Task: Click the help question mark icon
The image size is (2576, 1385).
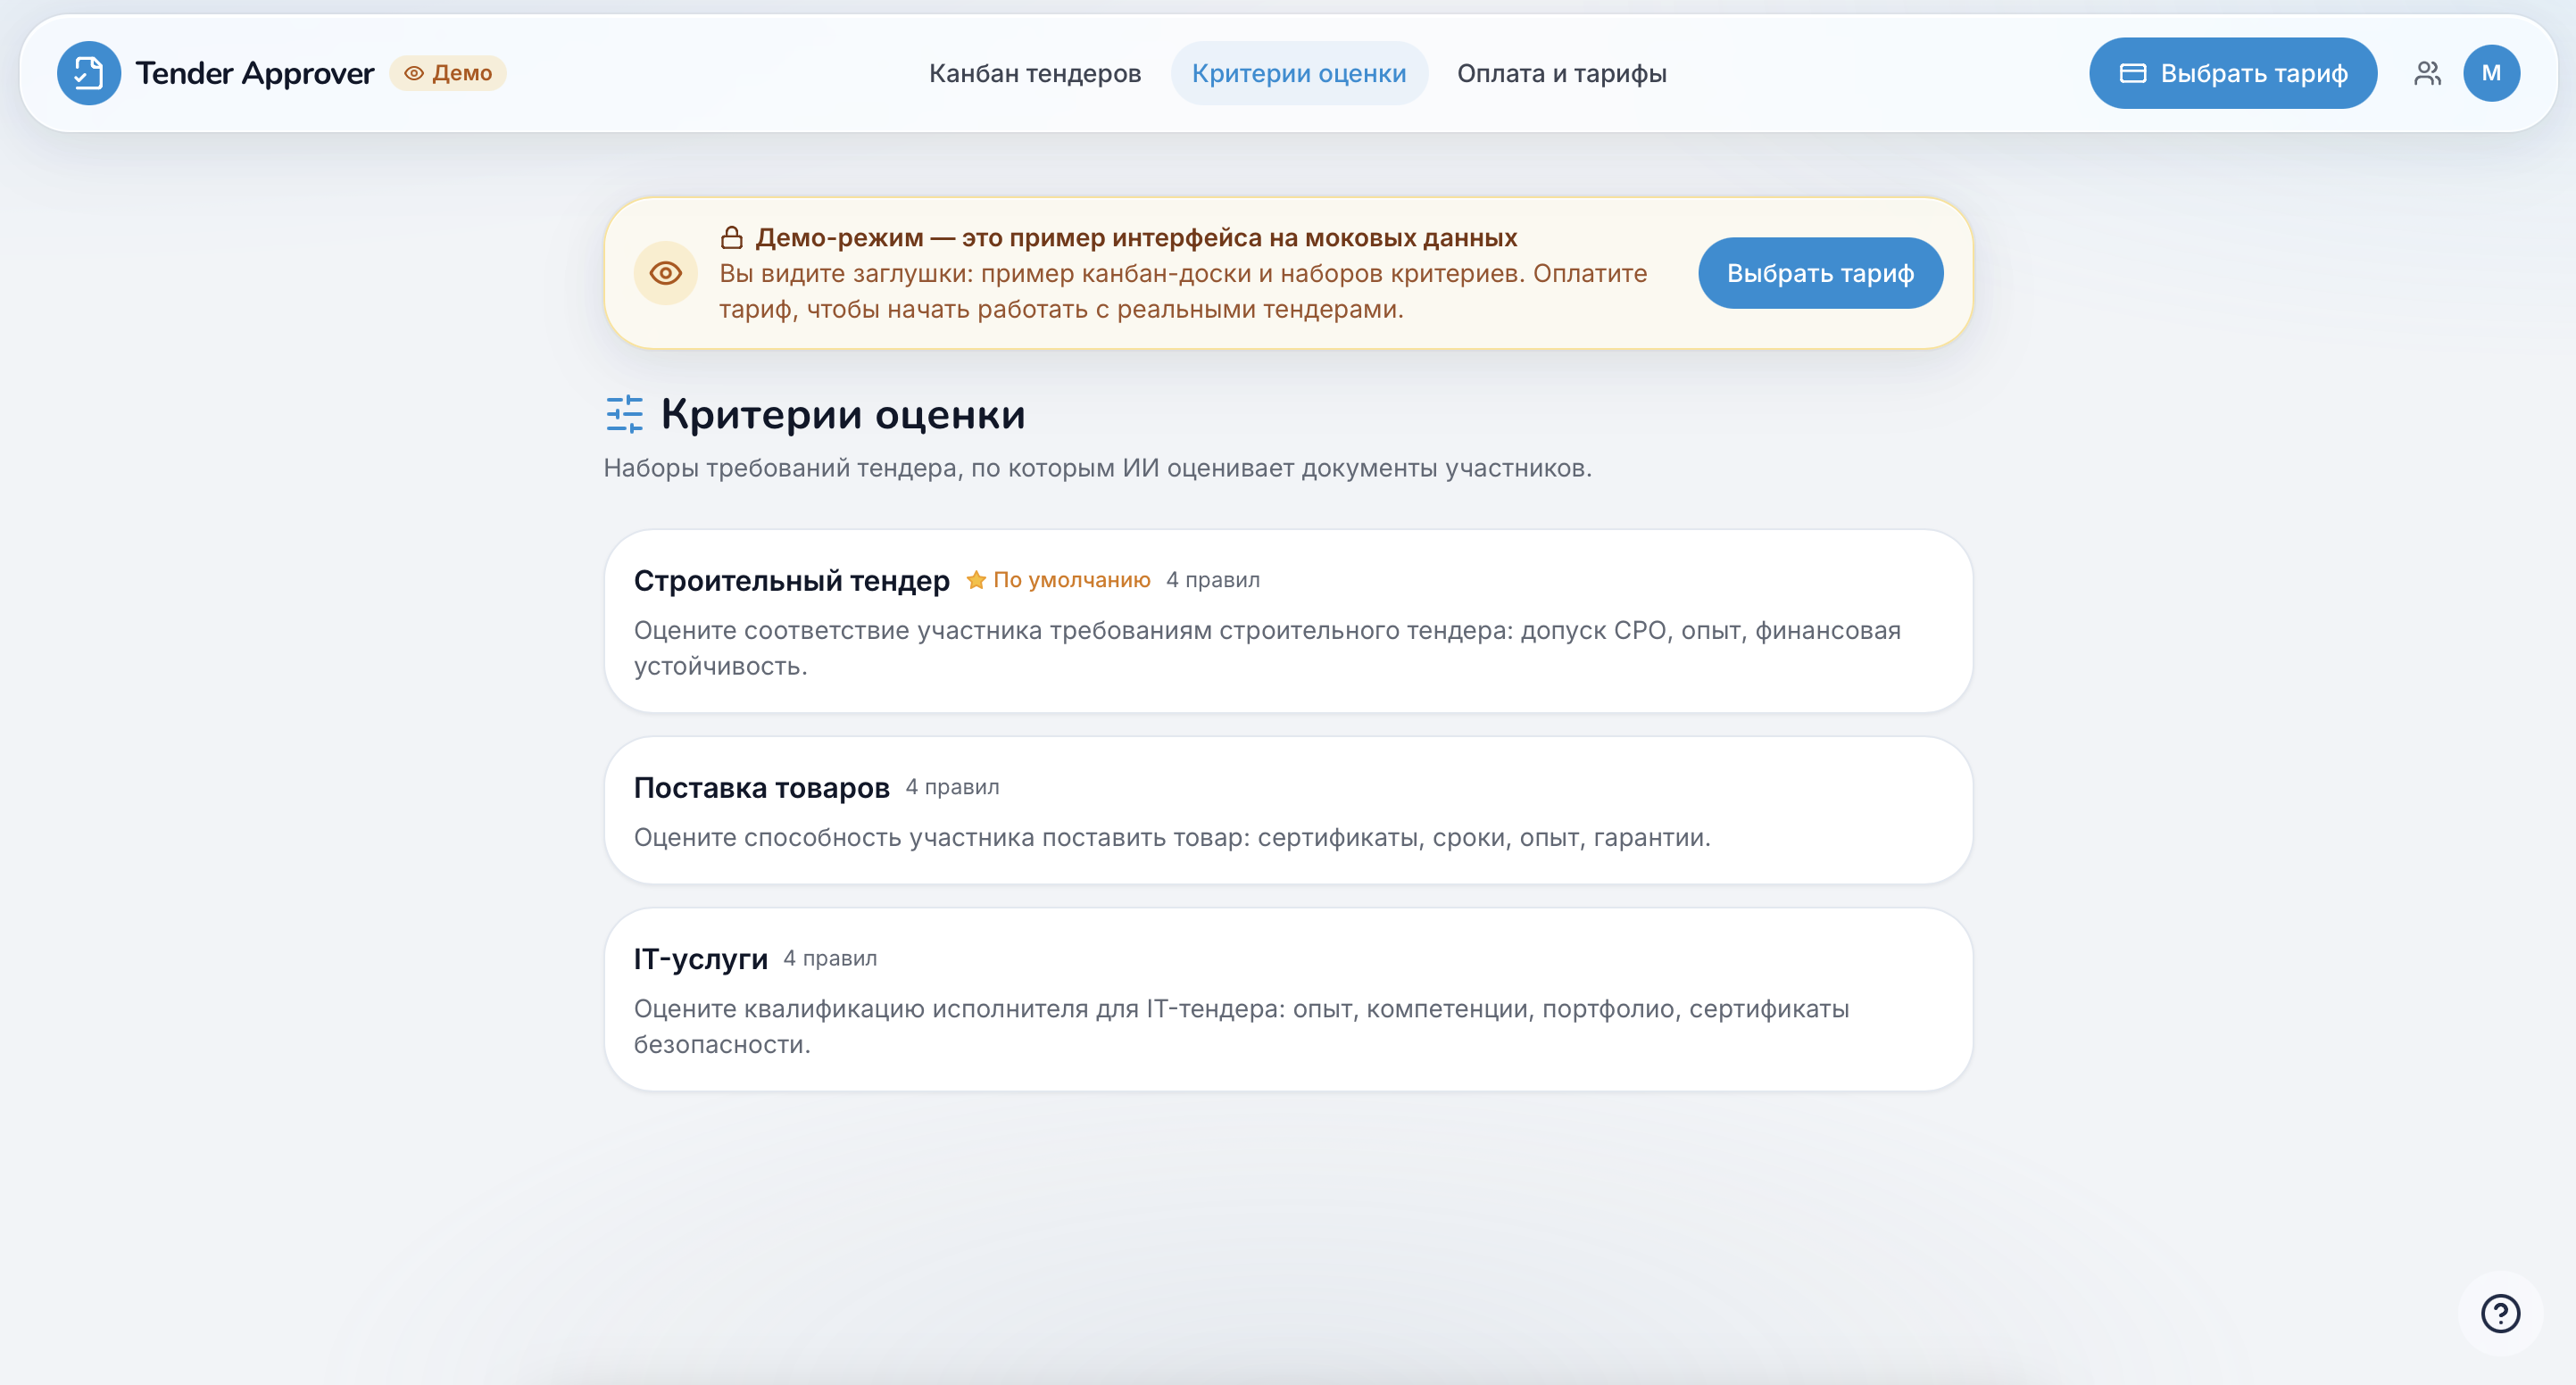Action: point(2500,1313)
